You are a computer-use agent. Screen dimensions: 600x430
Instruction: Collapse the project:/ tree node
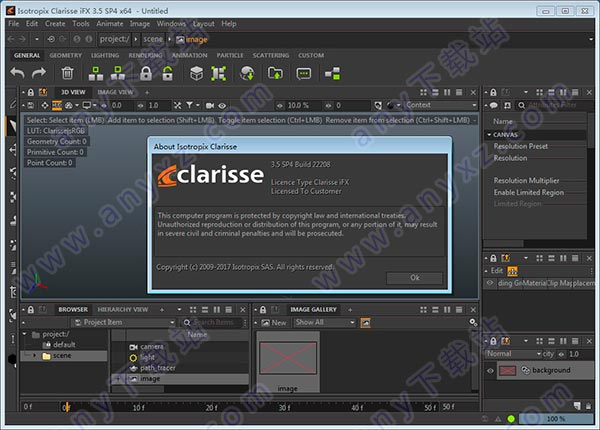[24, 334]
